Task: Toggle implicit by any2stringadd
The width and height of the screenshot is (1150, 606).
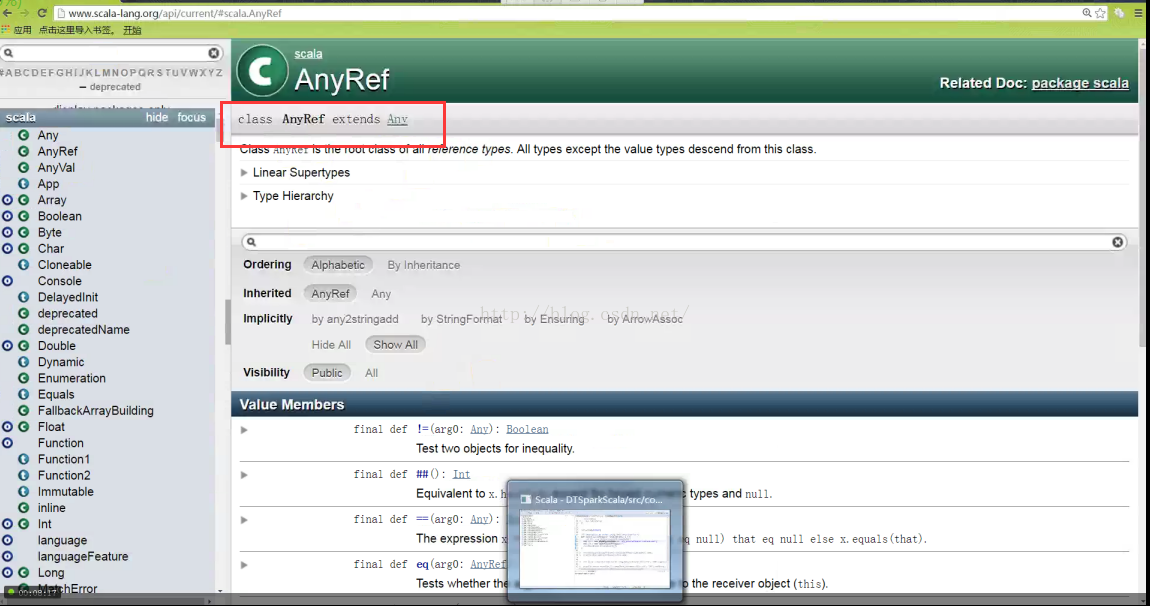Action: point(355,319)
